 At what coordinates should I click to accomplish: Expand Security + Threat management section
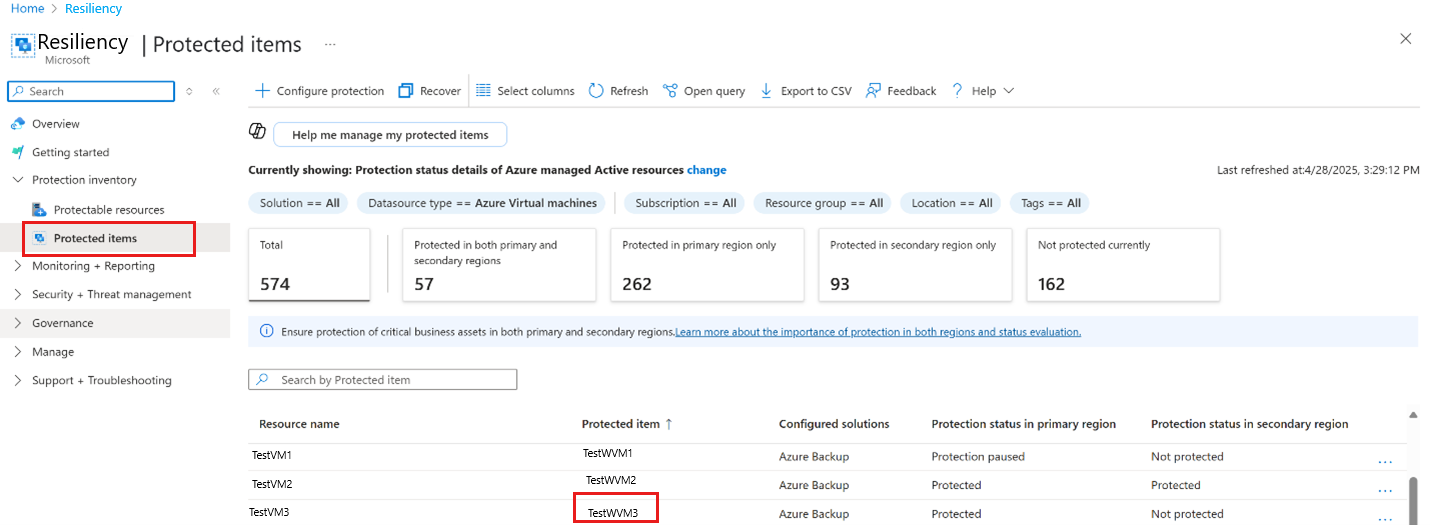[x=18, y=294]
